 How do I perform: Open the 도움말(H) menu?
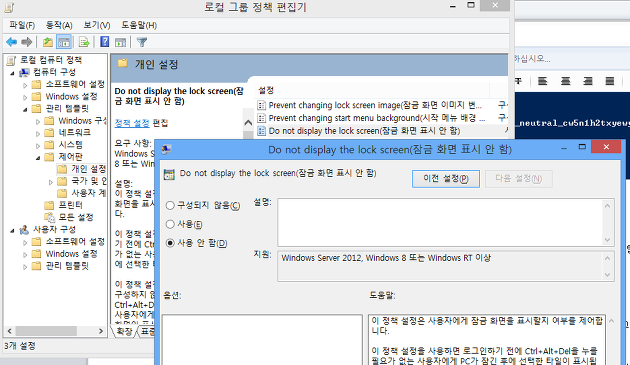pyautogui.click(x=139, y=25)
